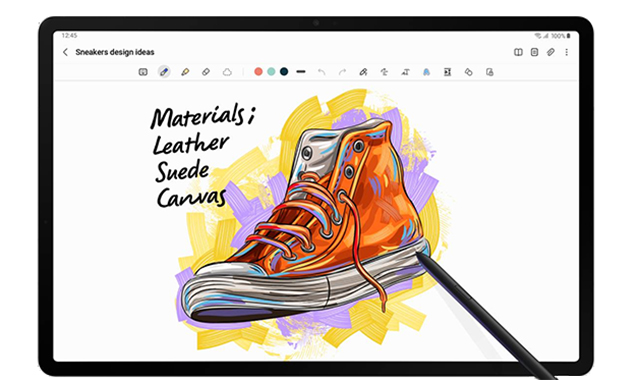Open the three-dot more options menu

tap(567, 52)
